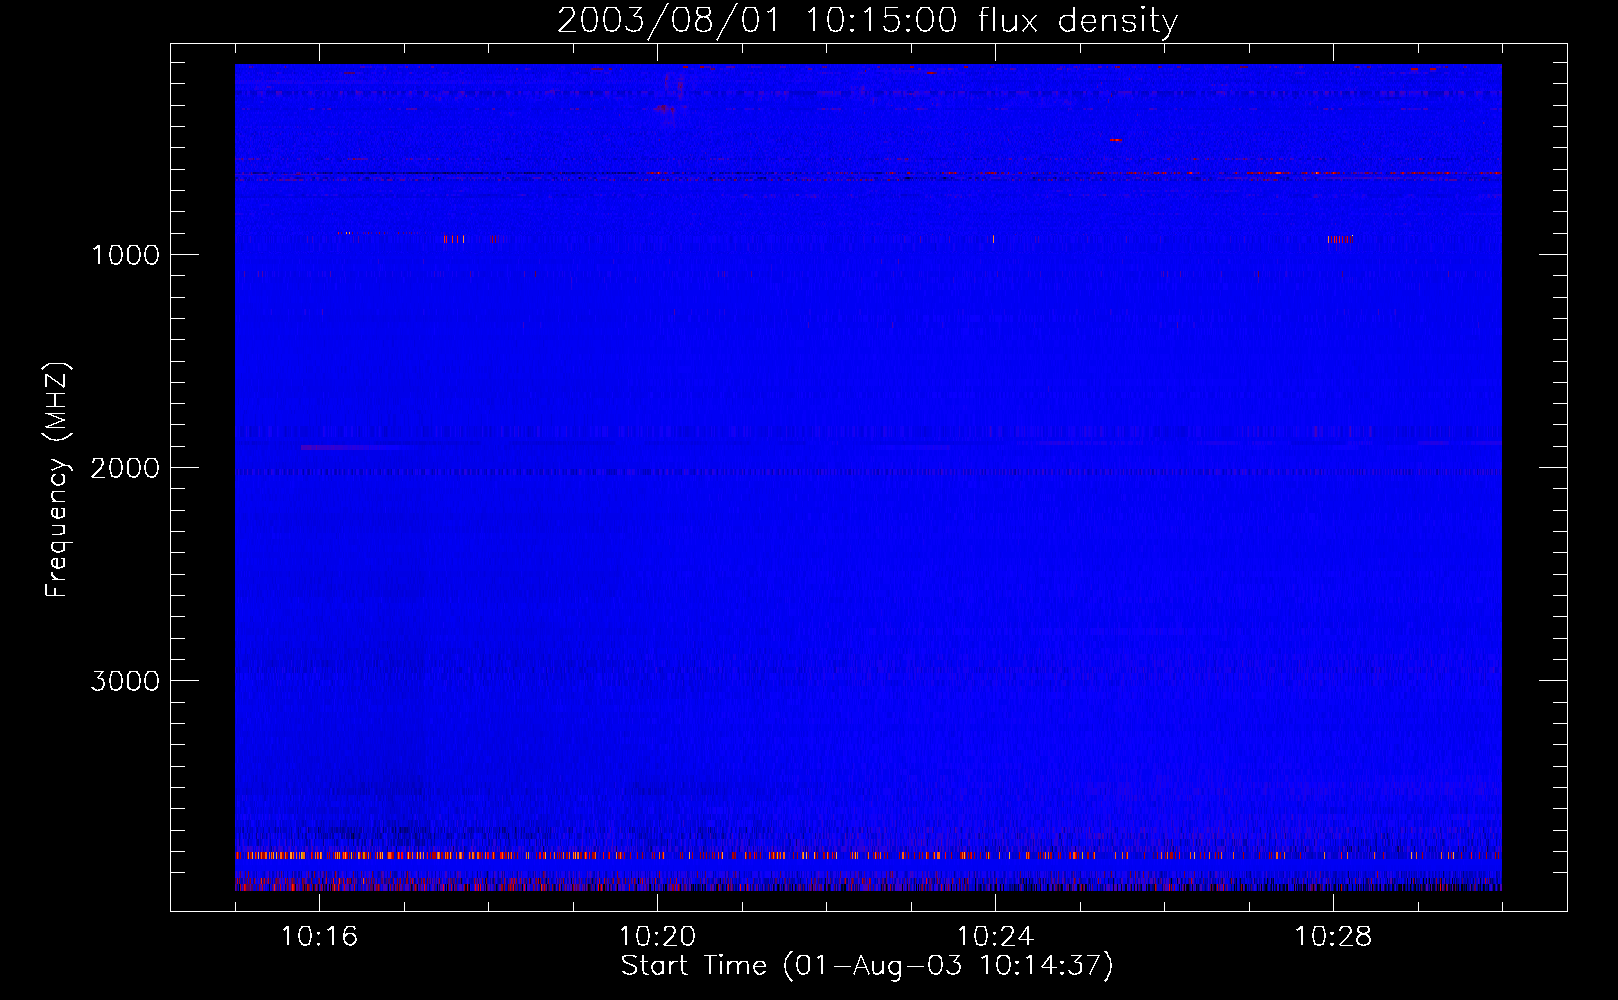Click the '10:20' time tick label
The width and height of the screenshot is (1618, 1000).
pos(657,937)
